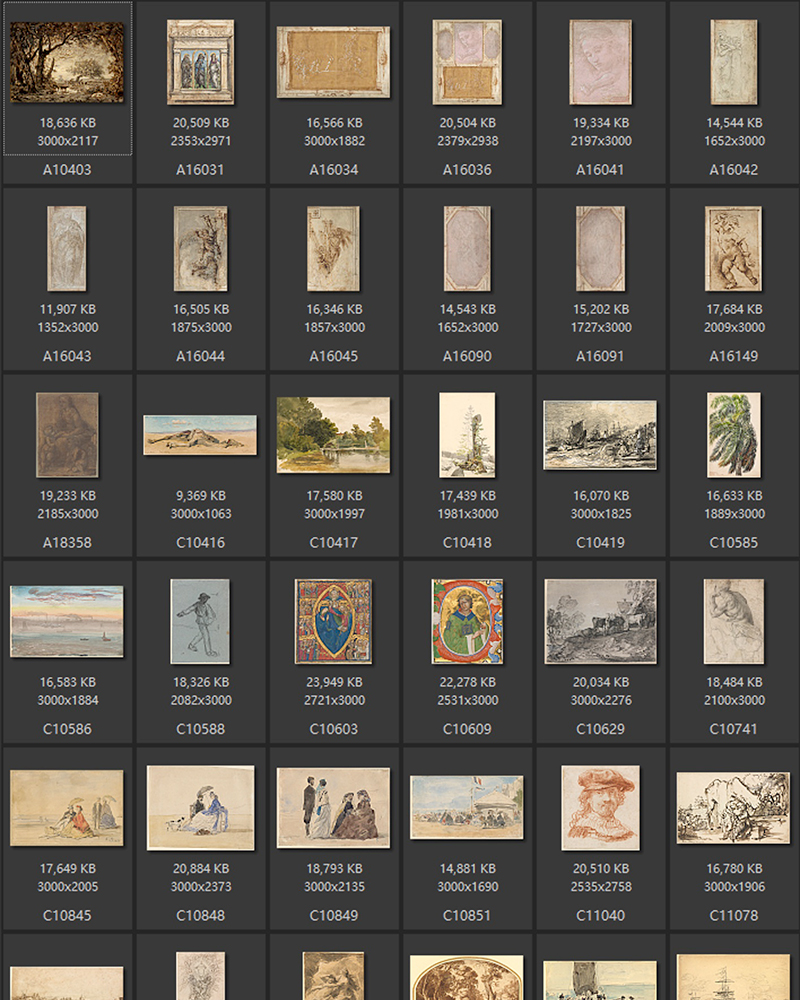This screenshot has height=1000, width=800.
Task: Click the C10419 harbor boats etching
Action: (x=600, y=435)
